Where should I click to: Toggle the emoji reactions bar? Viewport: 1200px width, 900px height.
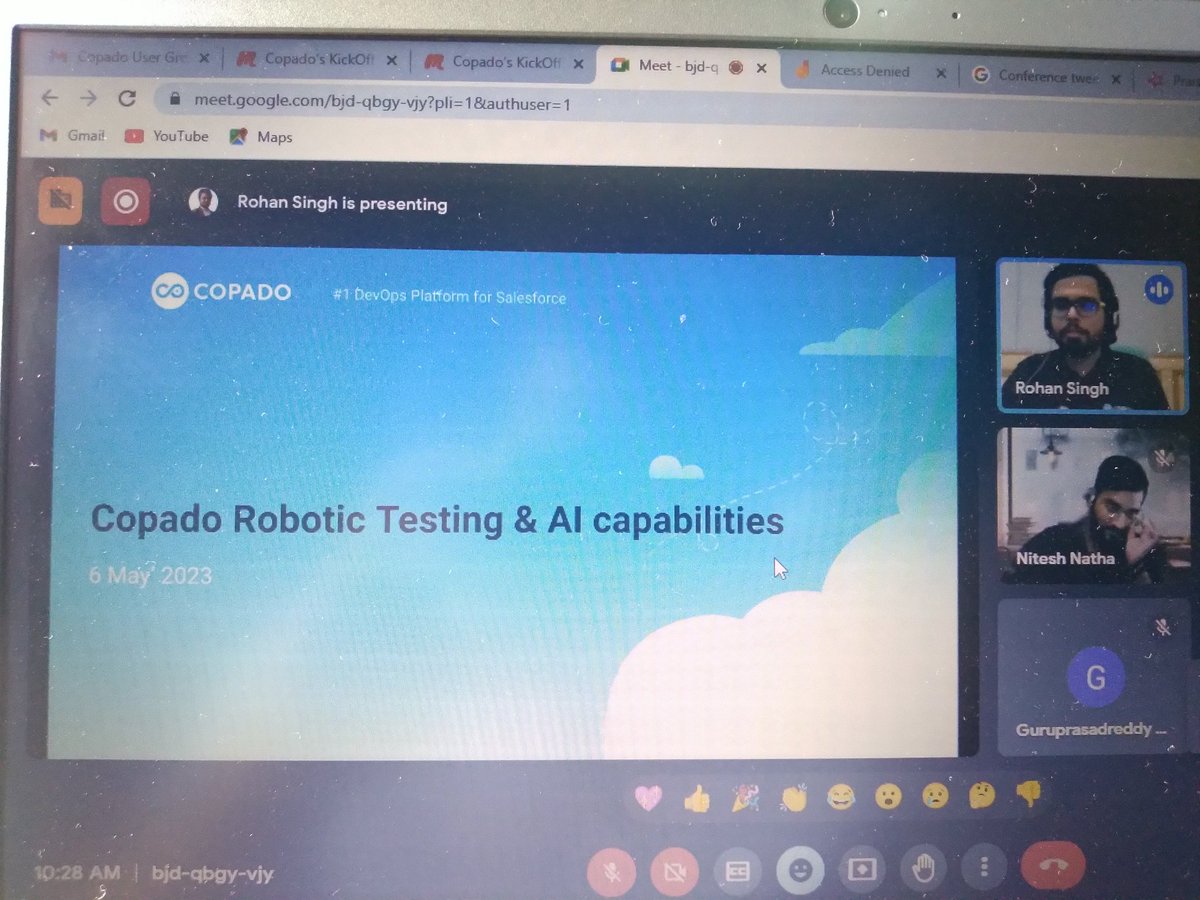click(x=799, y=871)
